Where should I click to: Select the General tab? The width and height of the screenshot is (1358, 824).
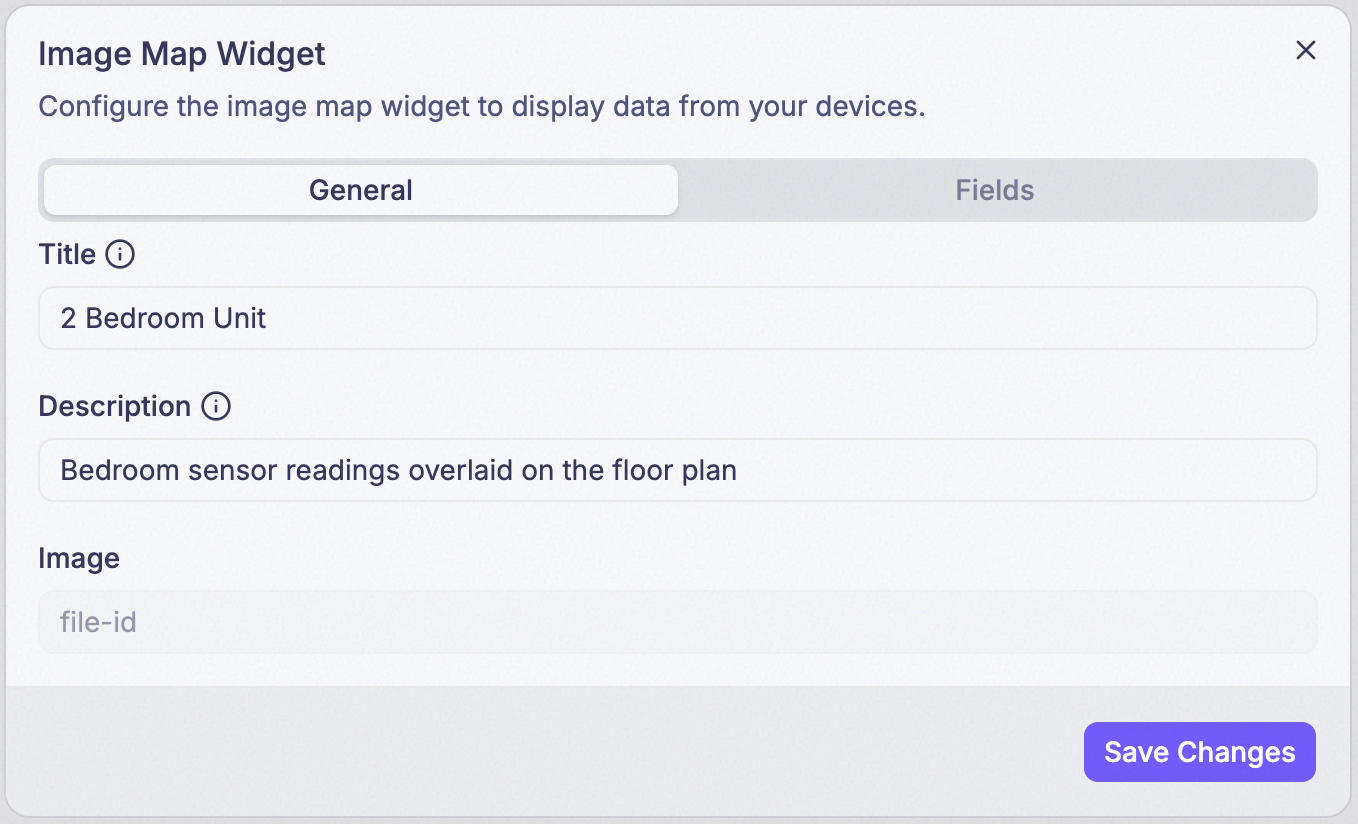(361, 190)
